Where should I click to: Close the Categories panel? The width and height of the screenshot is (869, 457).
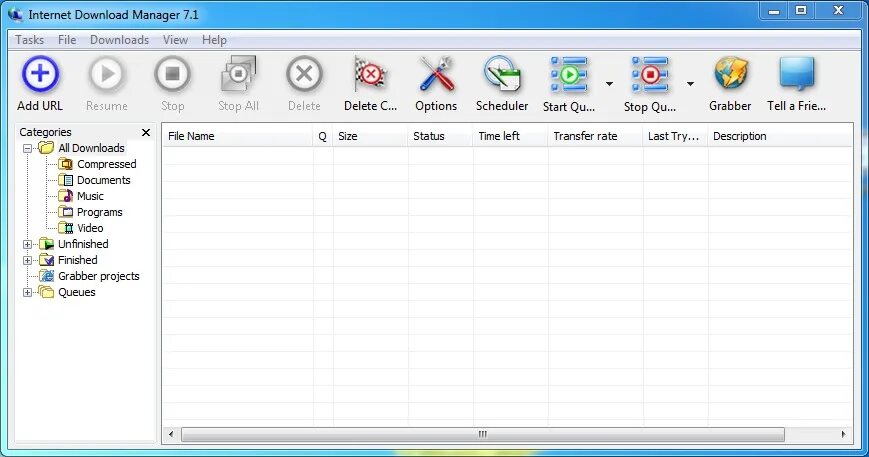(x=146, y=132)
